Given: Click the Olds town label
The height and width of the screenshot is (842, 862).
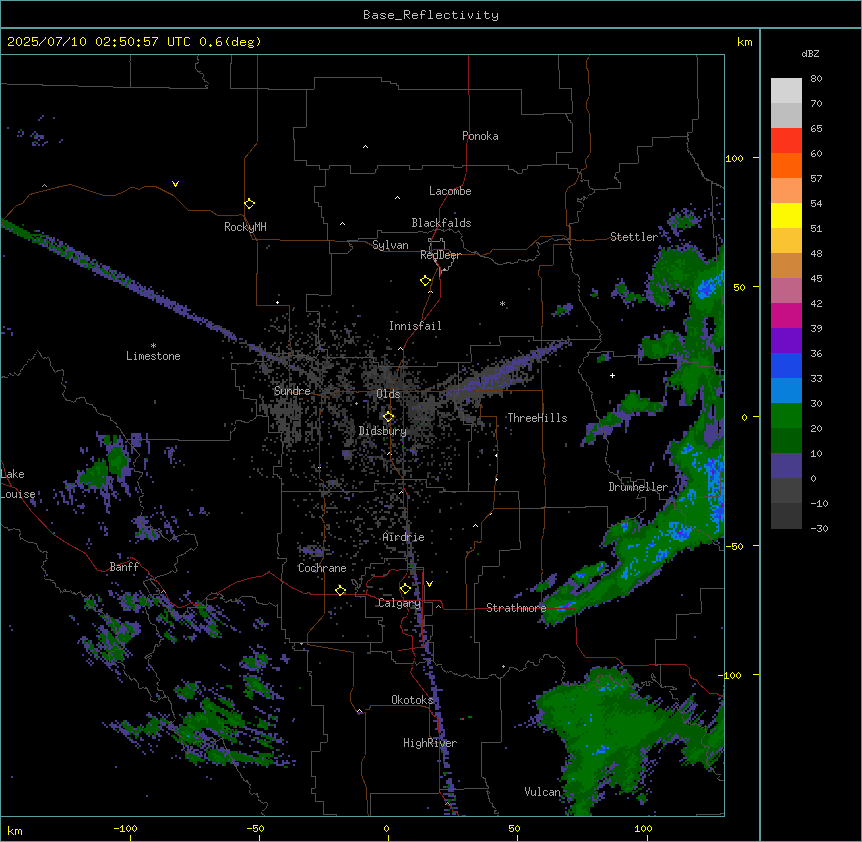Looking at the screenshot, I should (x=388, y=394).
